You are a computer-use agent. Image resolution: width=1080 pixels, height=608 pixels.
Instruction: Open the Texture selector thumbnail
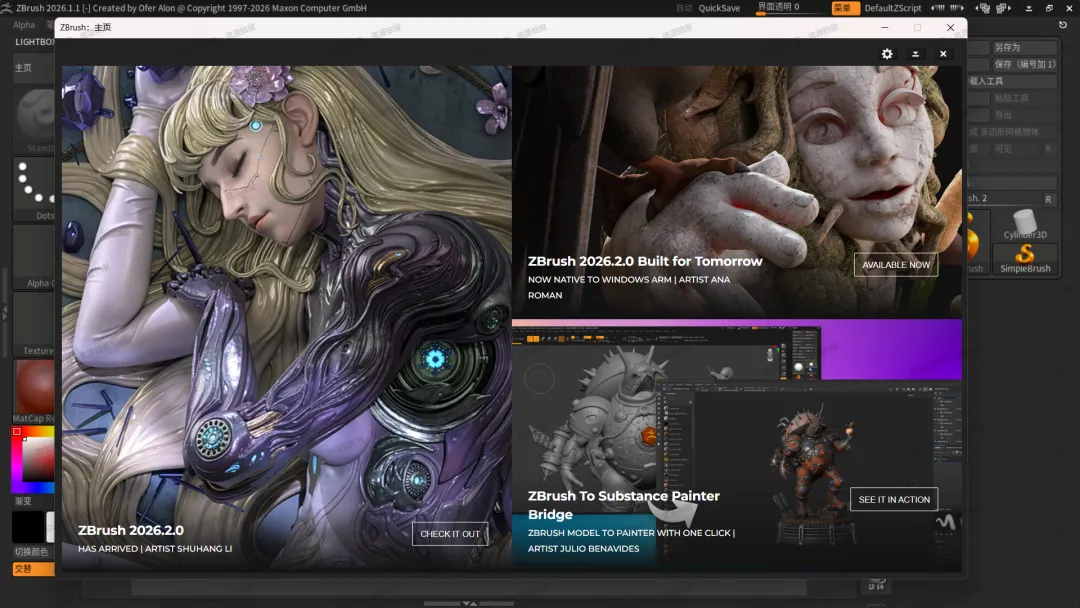[34, 323]
